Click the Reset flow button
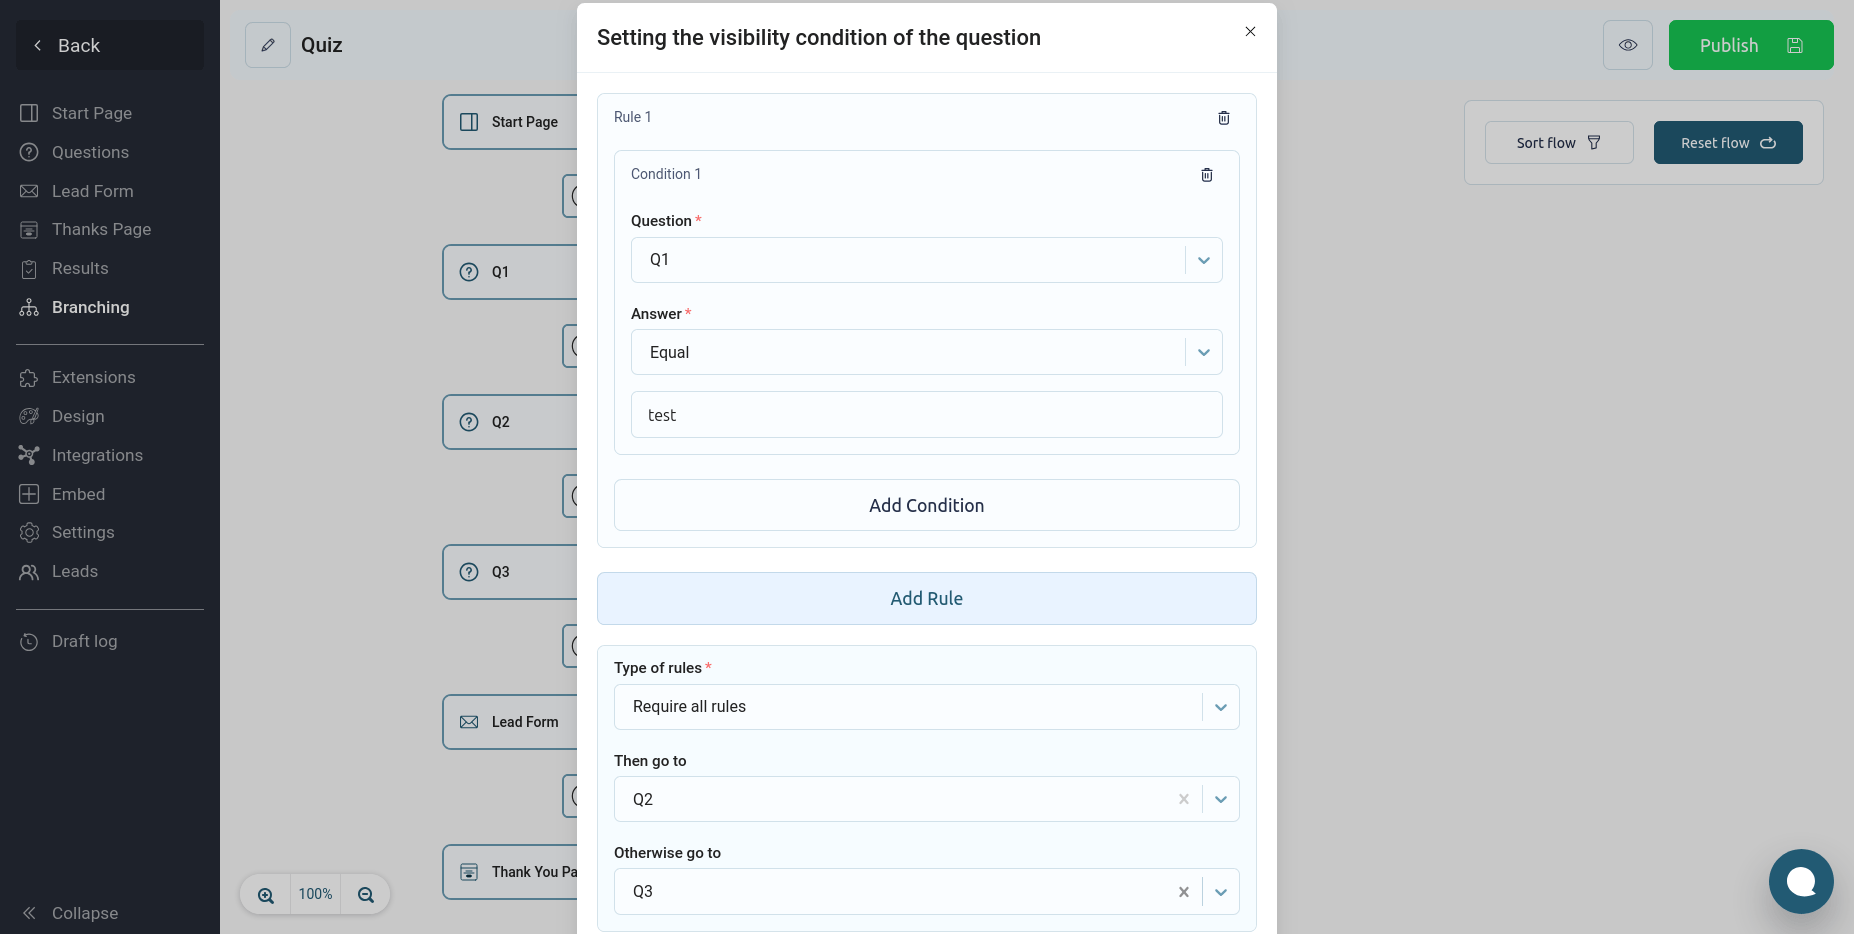 (x=1728, y=143)
